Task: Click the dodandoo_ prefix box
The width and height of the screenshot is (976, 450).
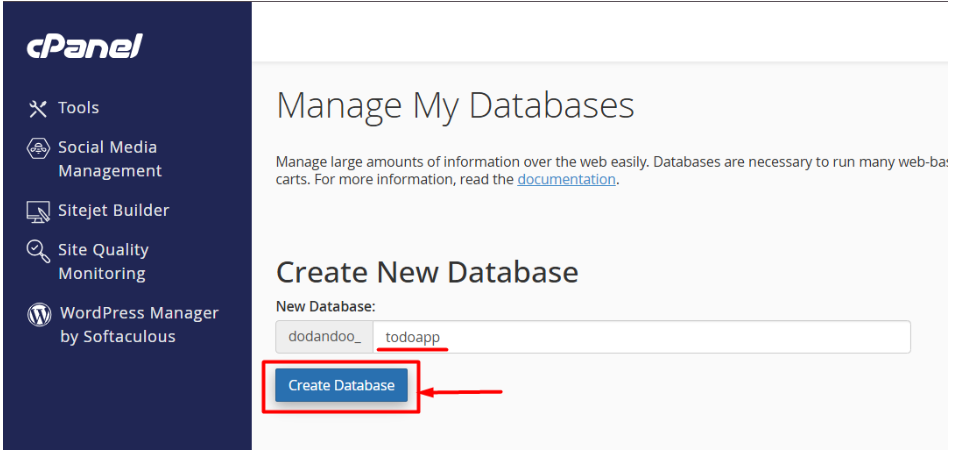Action: click(x=324, y=337)
